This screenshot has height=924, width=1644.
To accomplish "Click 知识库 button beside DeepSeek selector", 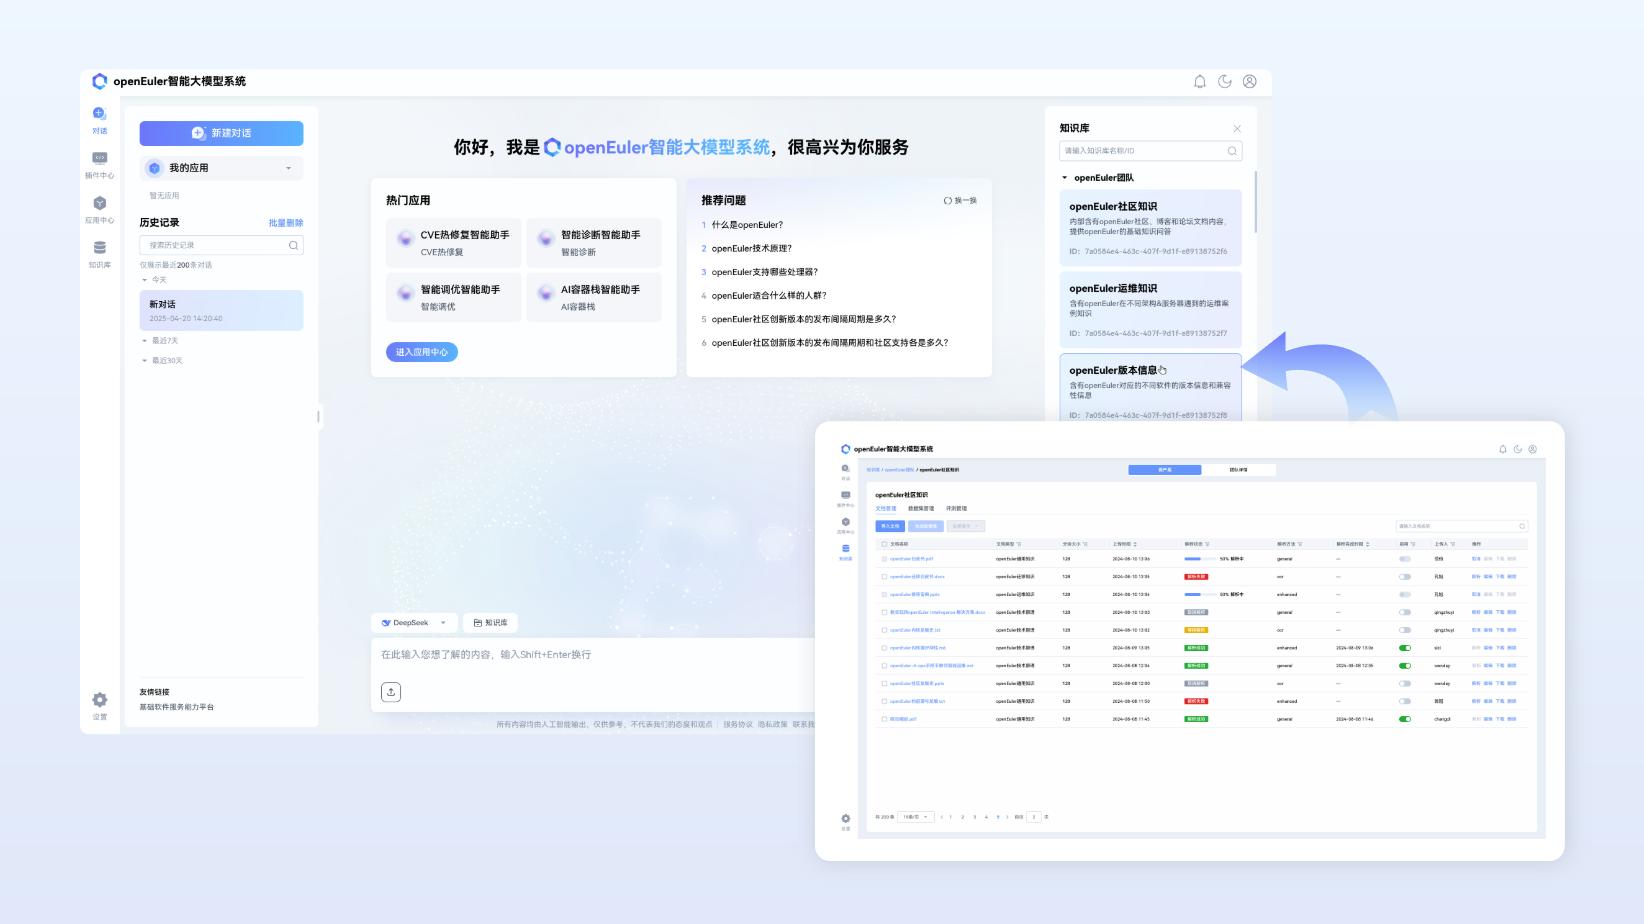I will [x=490, y=623].
